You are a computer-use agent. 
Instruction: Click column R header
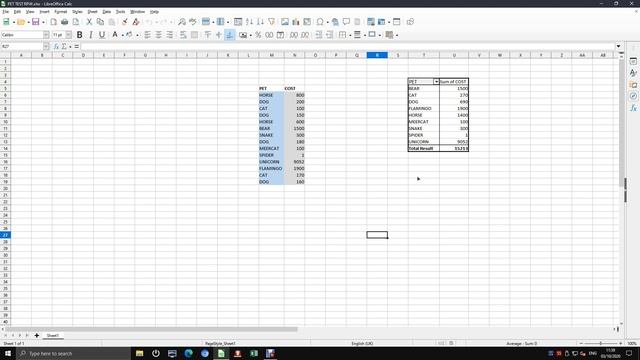pos(377,55)
